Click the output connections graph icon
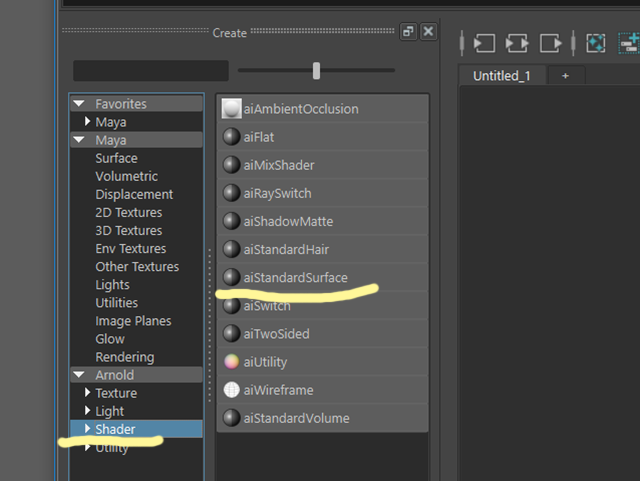640x481 pixels. pyautogui.click(x=551, y=43)
